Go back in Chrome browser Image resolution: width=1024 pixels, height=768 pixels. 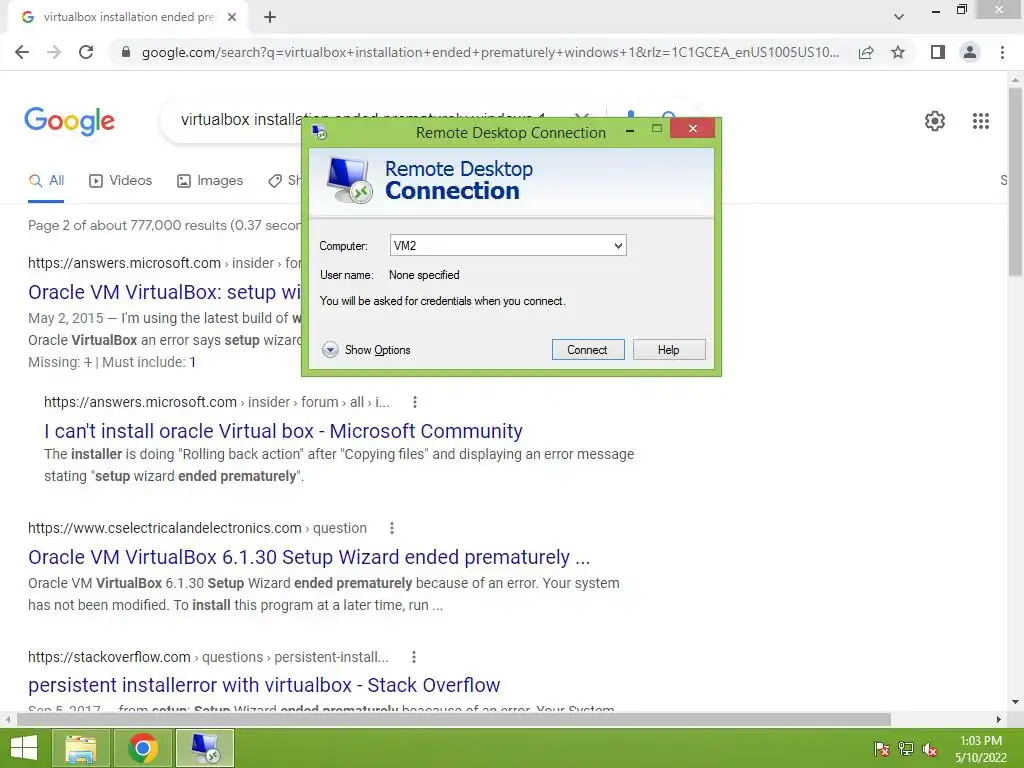(x=22, y=52)
